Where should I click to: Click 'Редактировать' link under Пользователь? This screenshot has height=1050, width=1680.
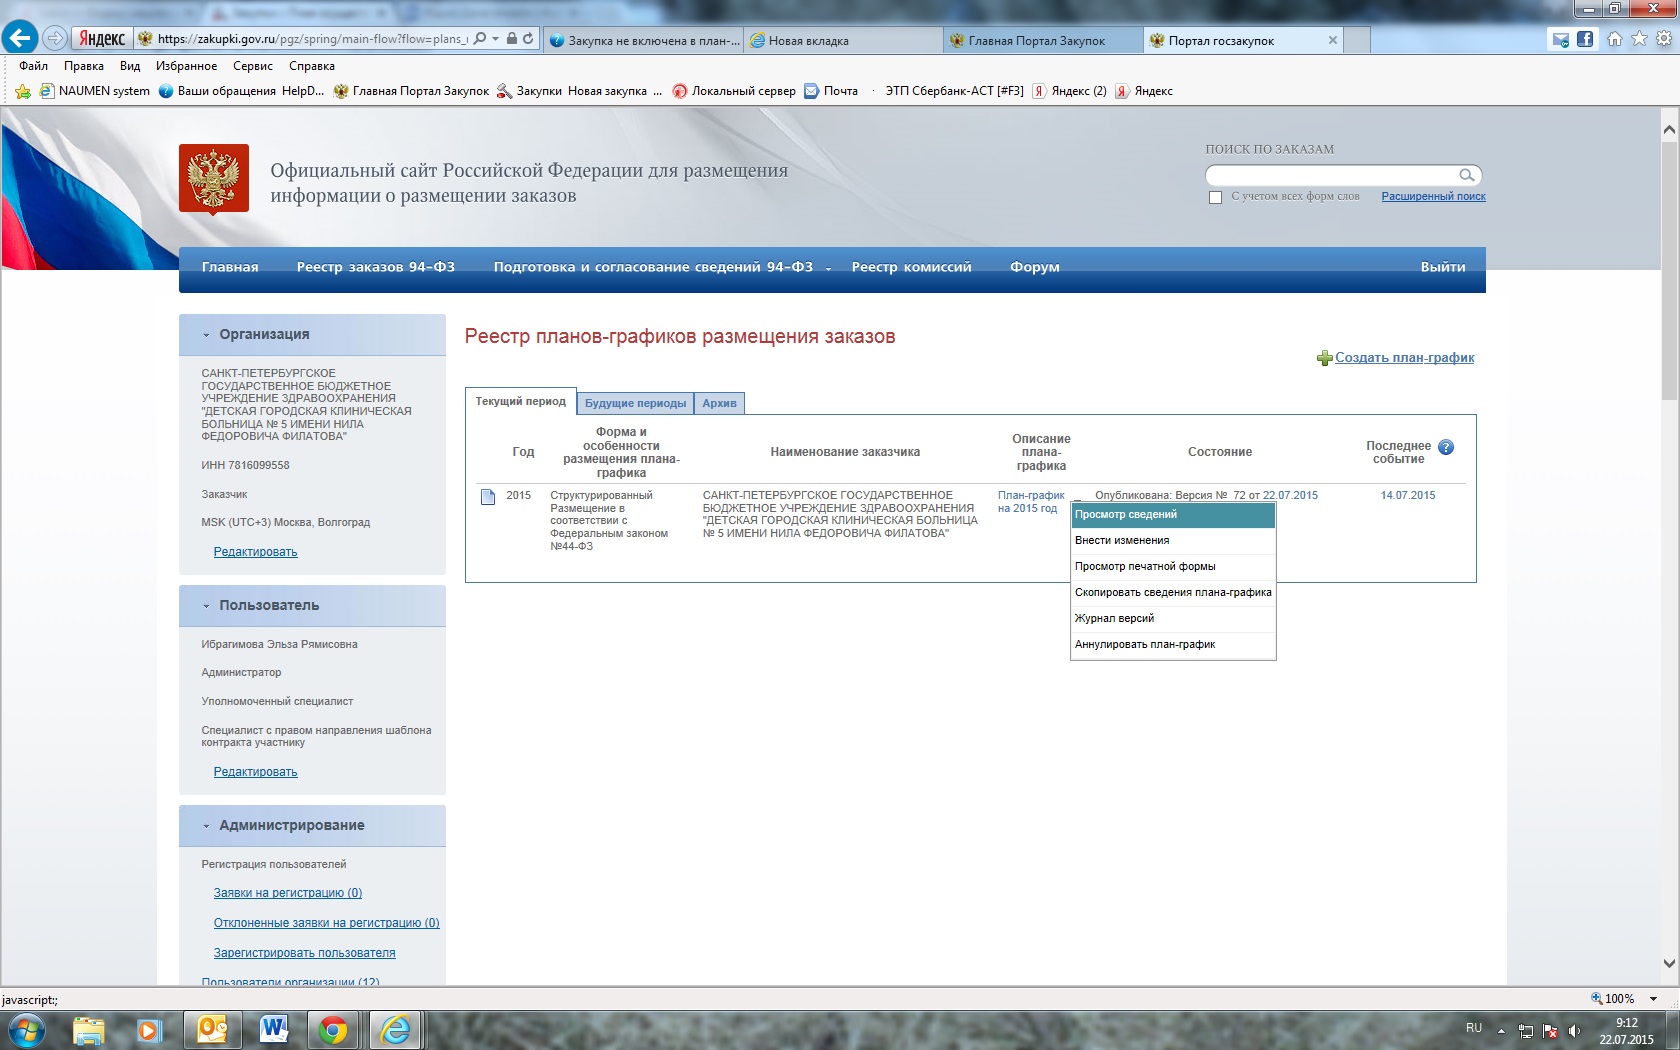click(x=255, y=772)
